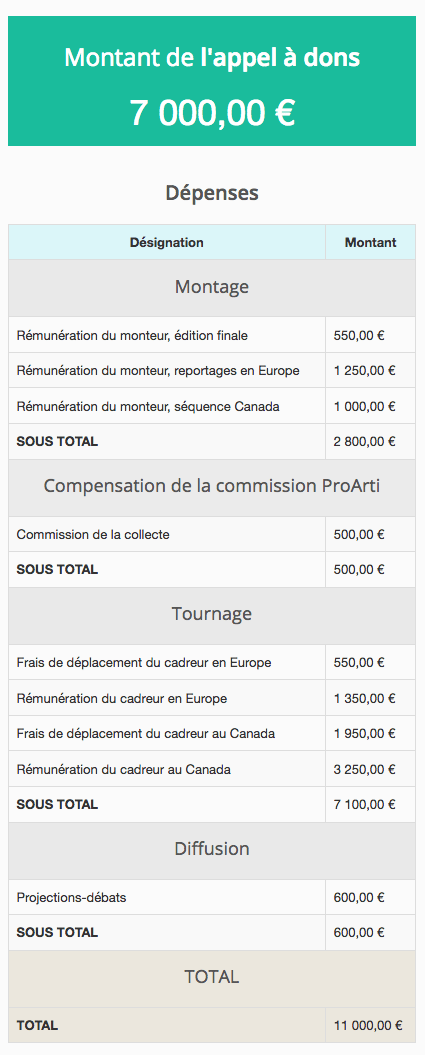
Task: Click 'Rémunération du cadreur en Europe' row
Action: coord(212,698)
